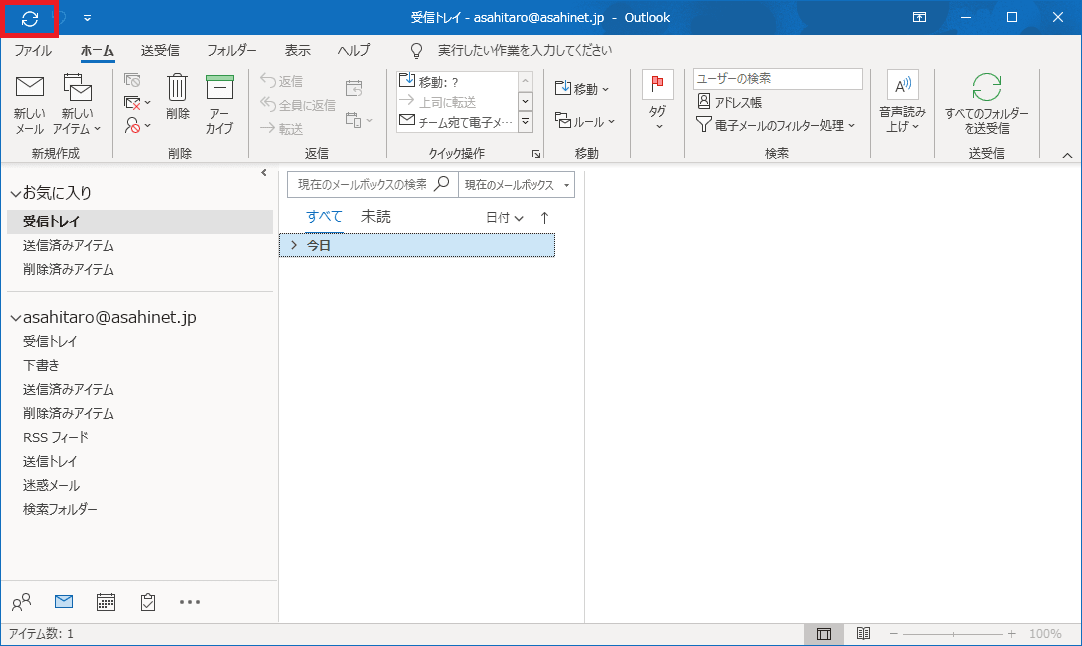Open the People contacts view

pos(21,603)
